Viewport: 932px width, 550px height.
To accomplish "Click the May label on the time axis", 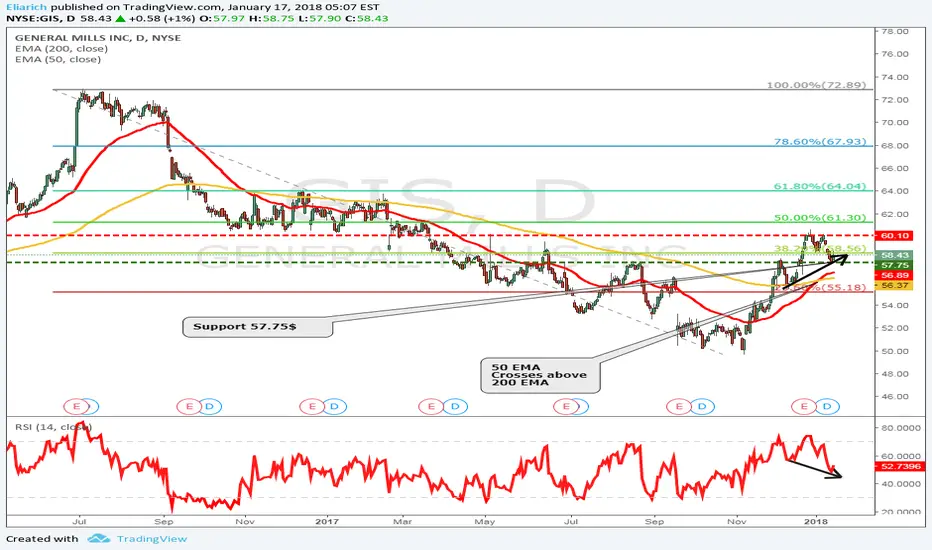I will pos(484,522).
